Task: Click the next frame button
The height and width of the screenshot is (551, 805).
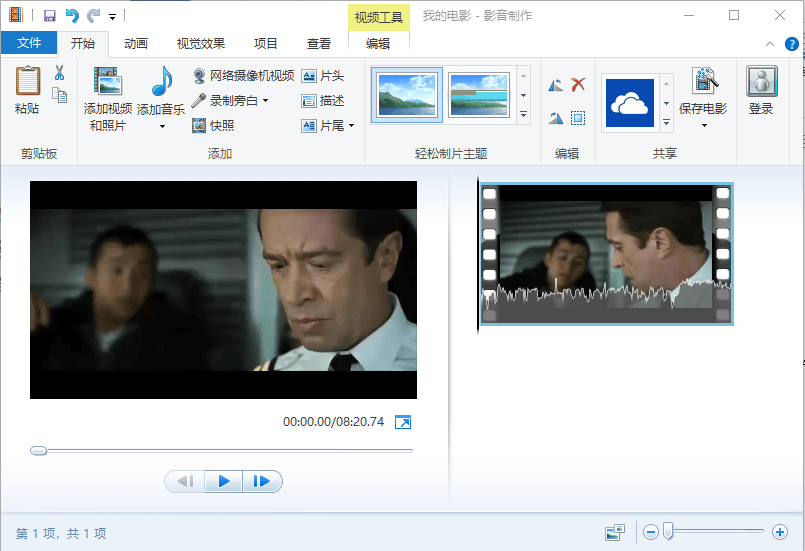Action: 262,481
